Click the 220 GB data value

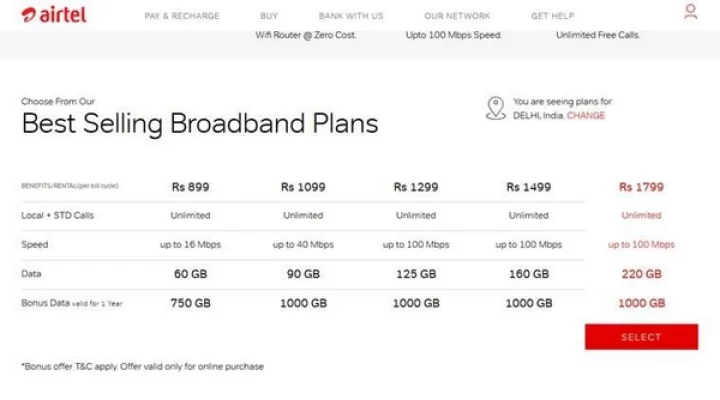pos(641,274)
